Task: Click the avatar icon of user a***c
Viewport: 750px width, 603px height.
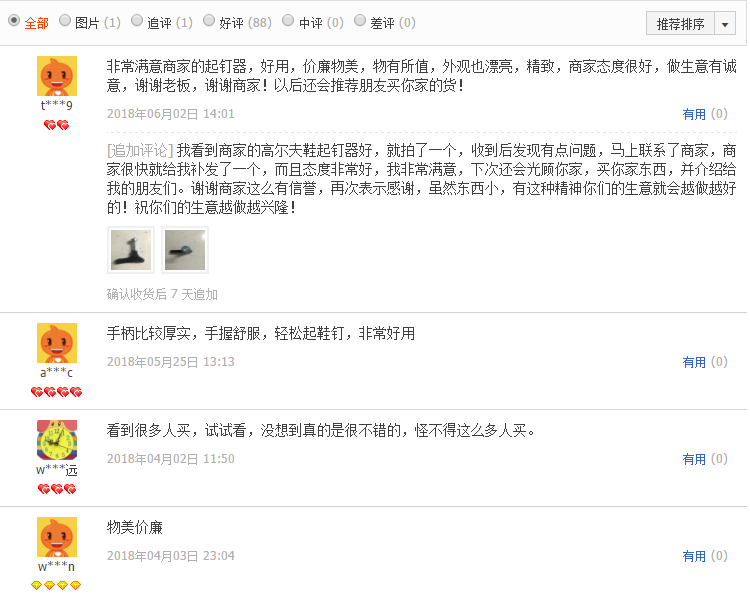Action: coord(57,343)
